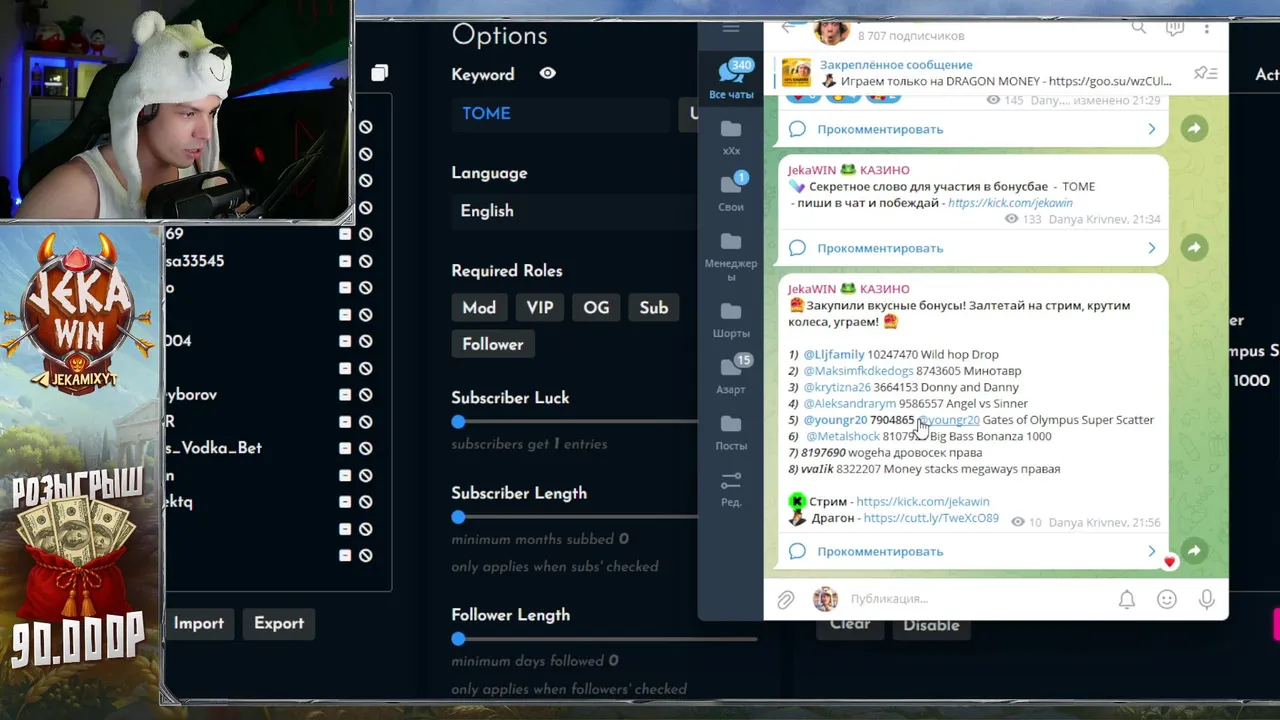Click the avatar beside the message field
Viewport: 1280px width, 720px height.
(825, 599)
